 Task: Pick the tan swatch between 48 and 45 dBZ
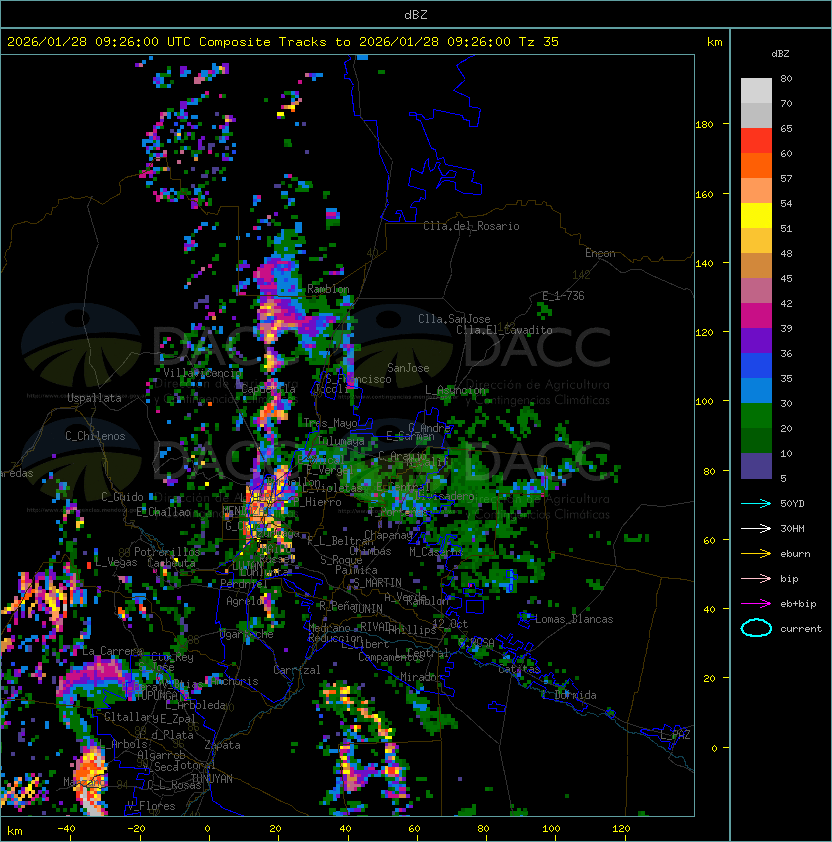pos(756,266)
